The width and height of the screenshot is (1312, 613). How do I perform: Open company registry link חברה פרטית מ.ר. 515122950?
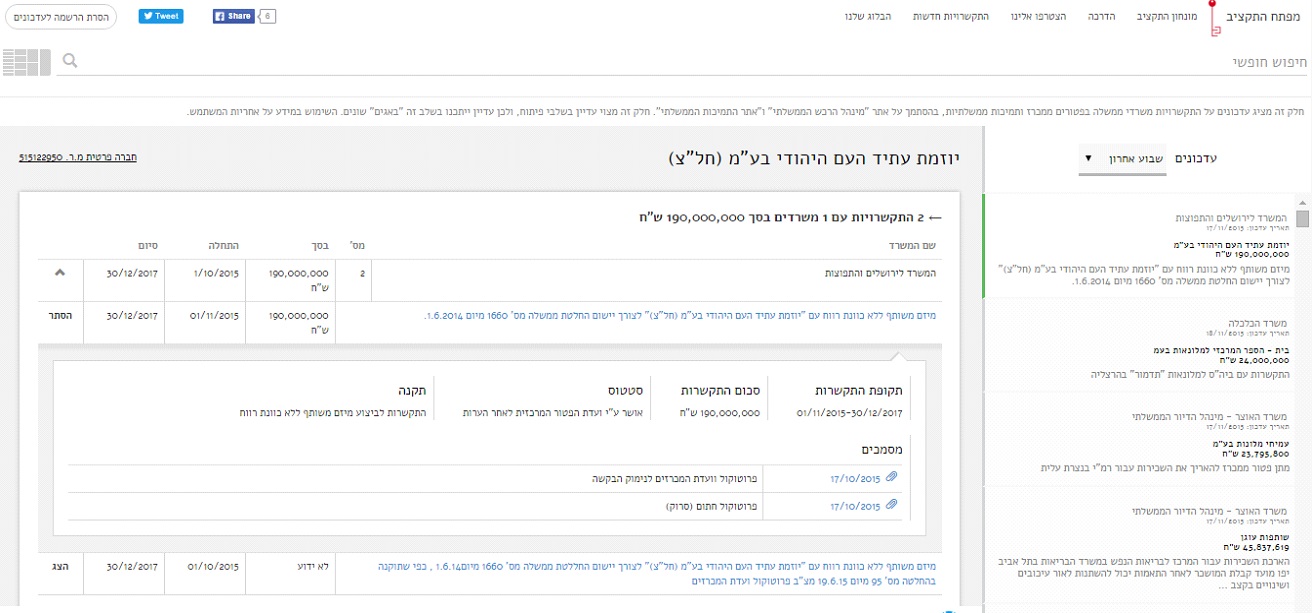pyautogui.click(x=78, y=158)
